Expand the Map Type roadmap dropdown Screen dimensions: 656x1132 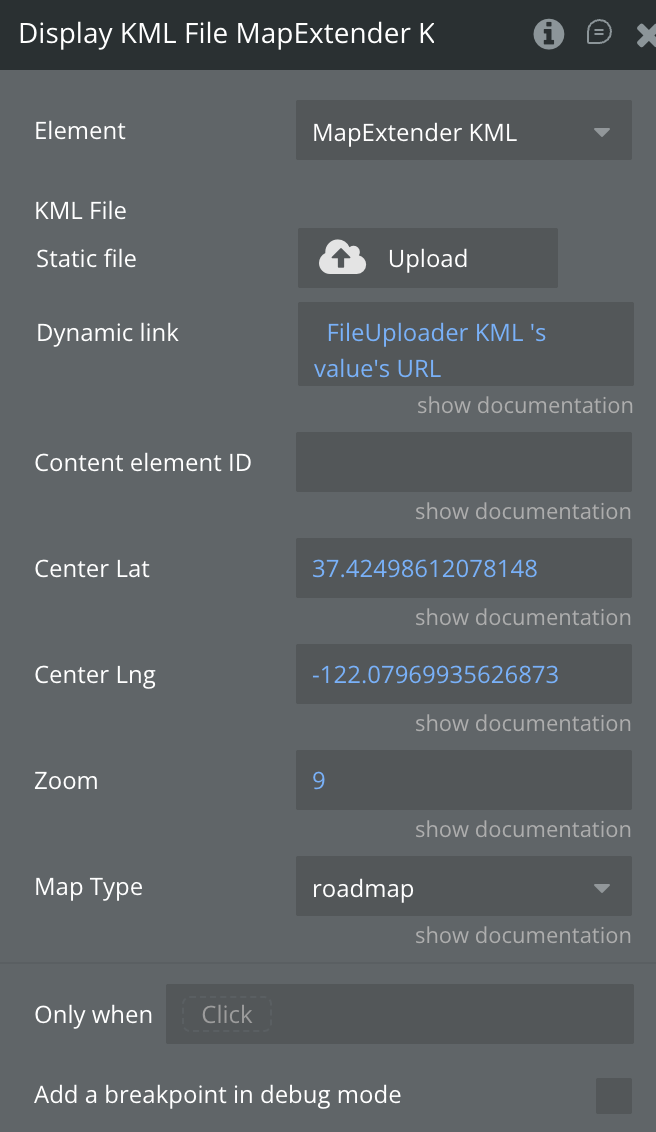(463, 888)
